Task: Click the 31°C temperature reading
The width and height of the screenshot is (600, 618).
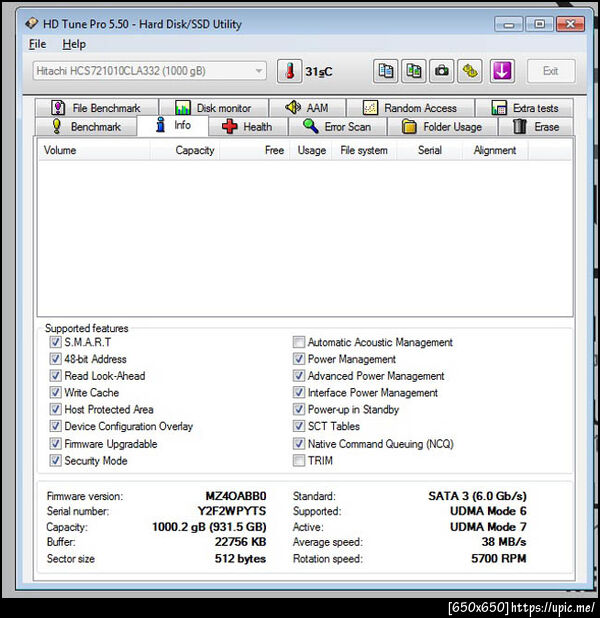Action: pyautogui.click(x=319, y=72)
